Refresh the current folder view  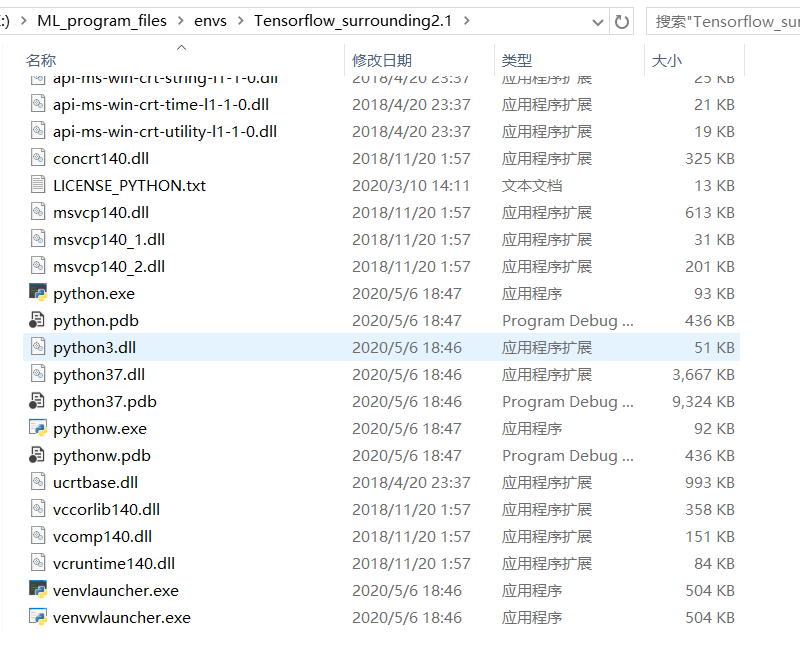621,21
